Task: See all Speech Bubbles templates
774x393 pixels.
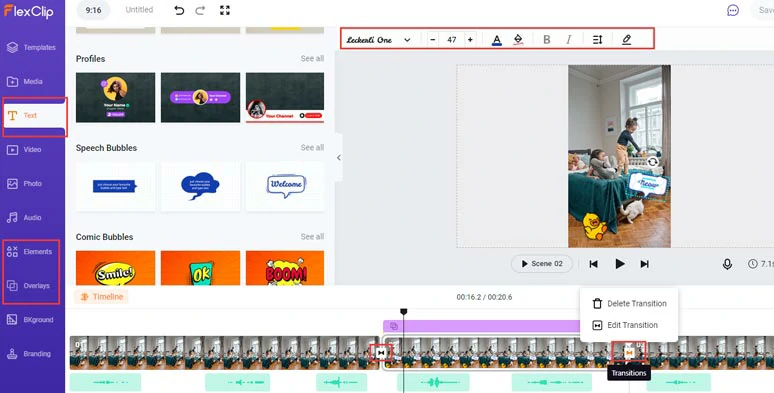Action: pos(312,148)
